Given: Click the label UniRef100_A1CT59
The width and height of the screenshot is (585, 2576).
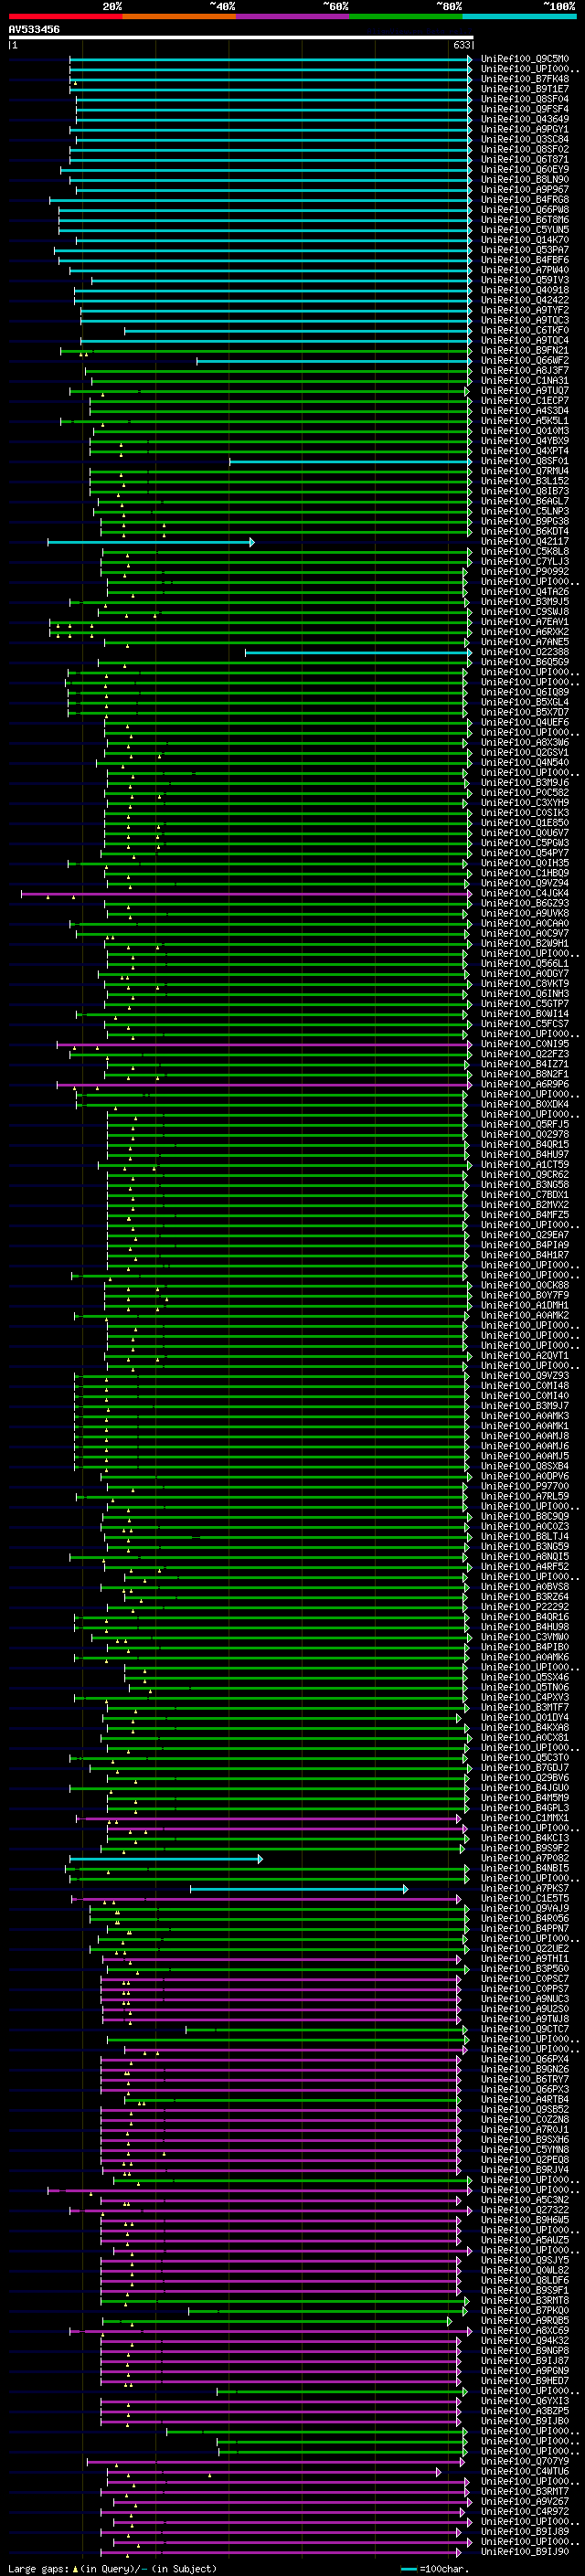Looking at the screenshot, I should click(525, 1165).
